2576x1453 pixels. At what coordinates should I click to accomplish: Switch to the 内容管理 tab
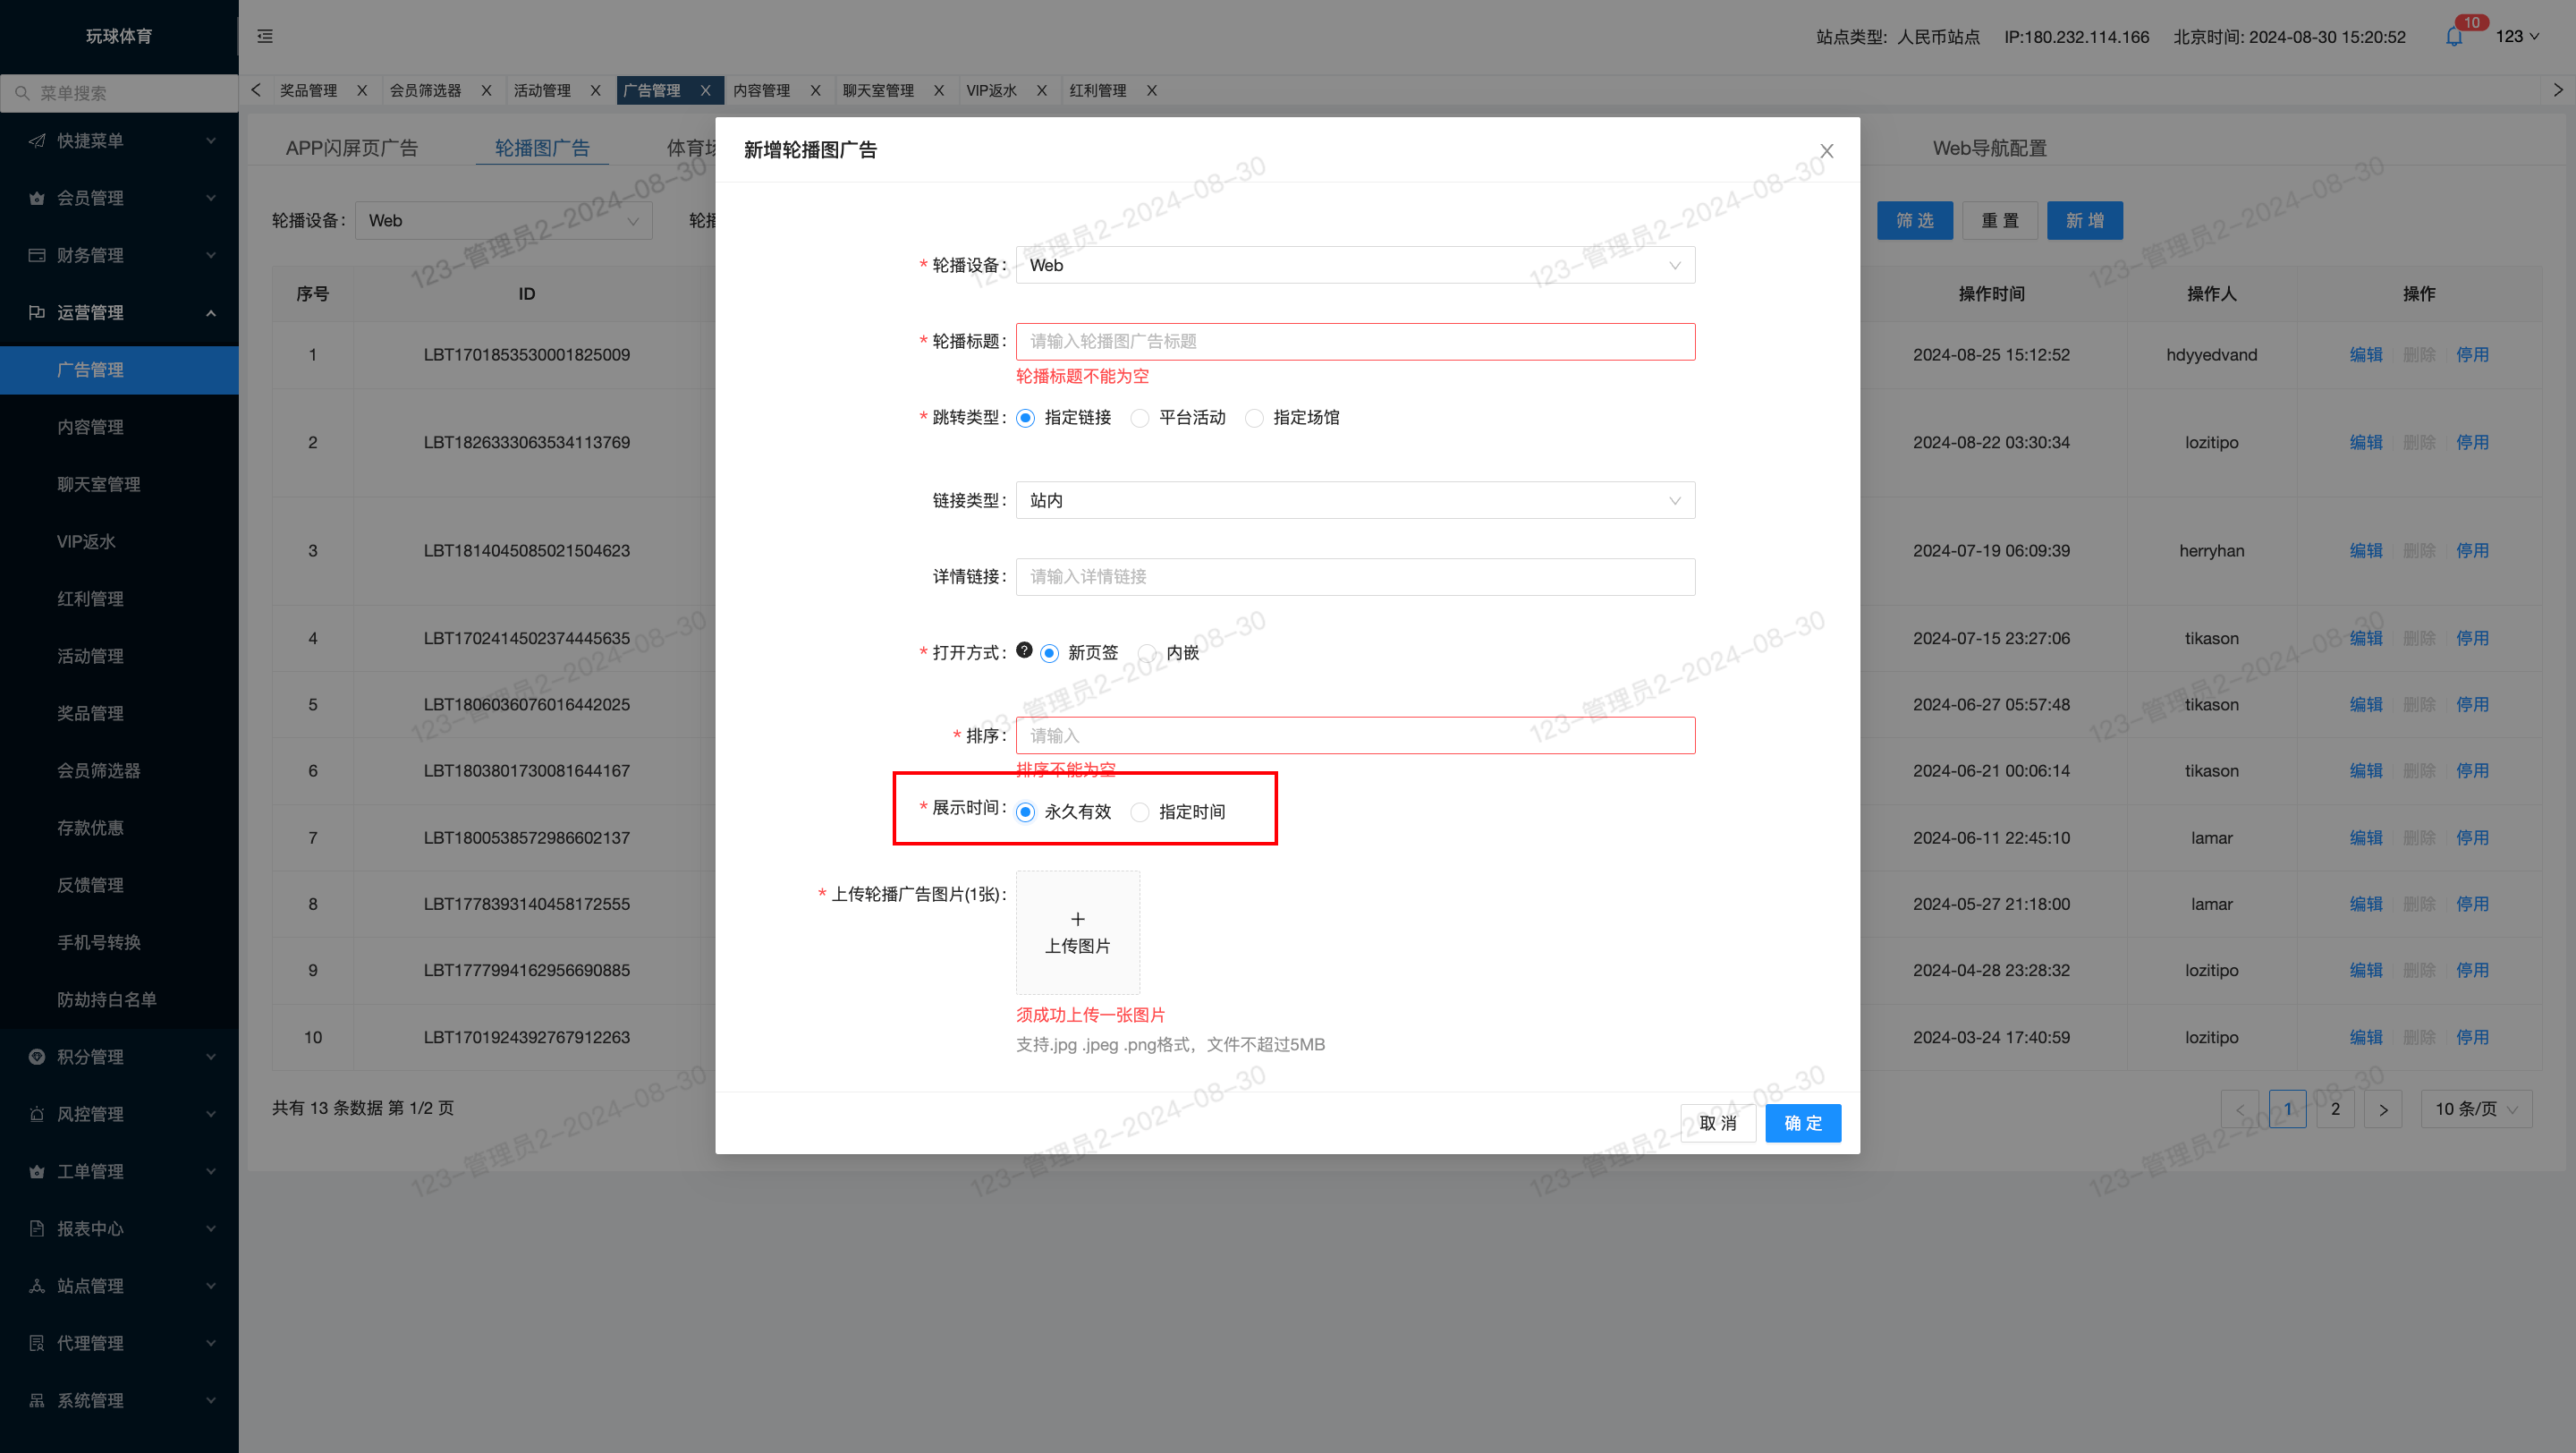tap(762, 91)
